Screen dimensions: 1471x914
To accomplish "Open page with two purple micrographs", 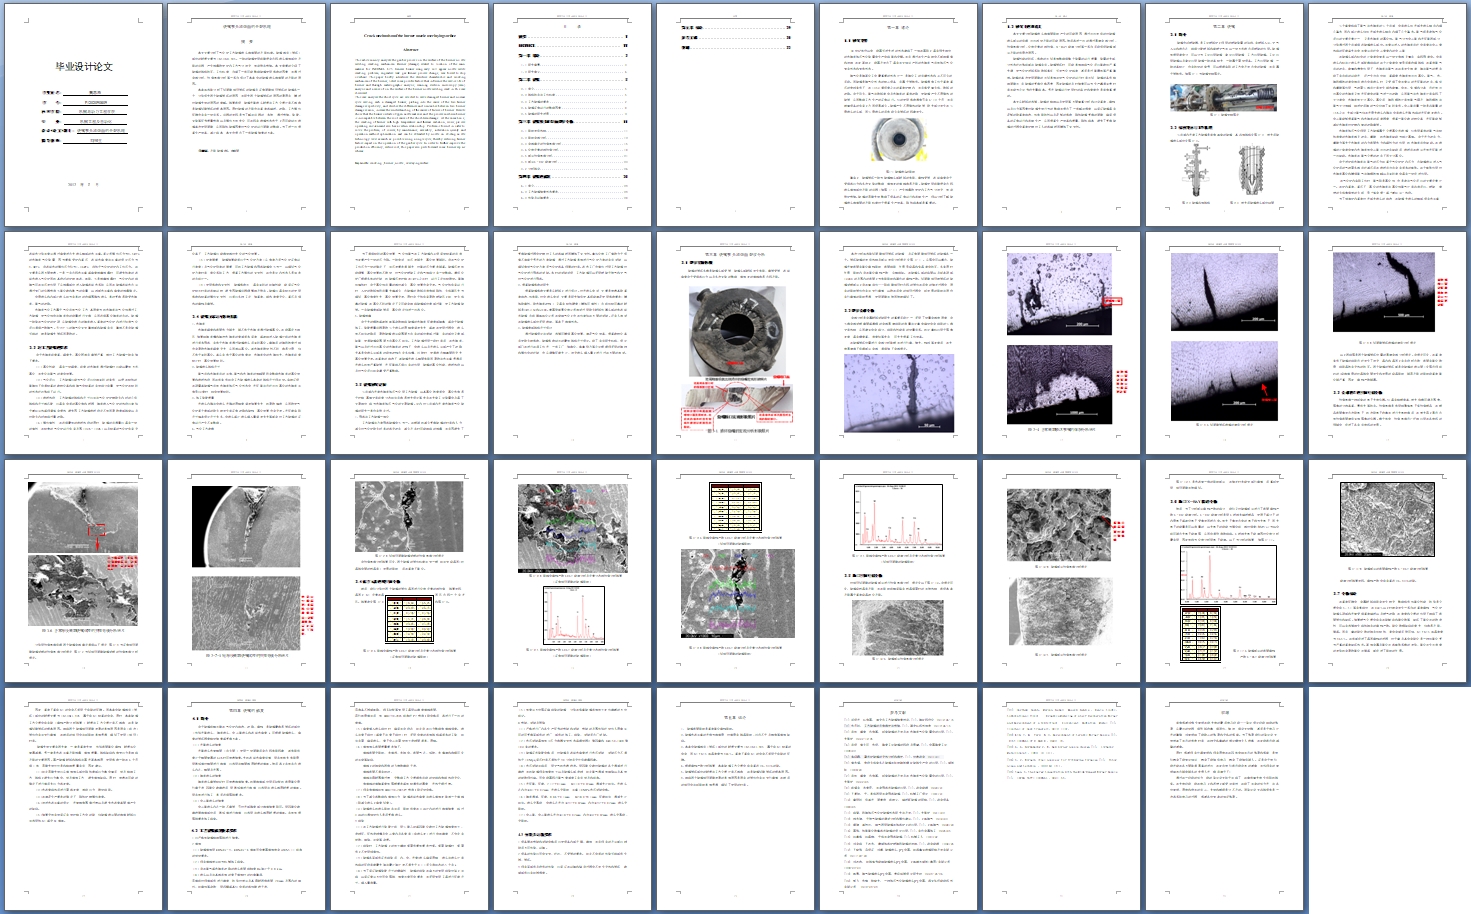I will coord(1061,342).
